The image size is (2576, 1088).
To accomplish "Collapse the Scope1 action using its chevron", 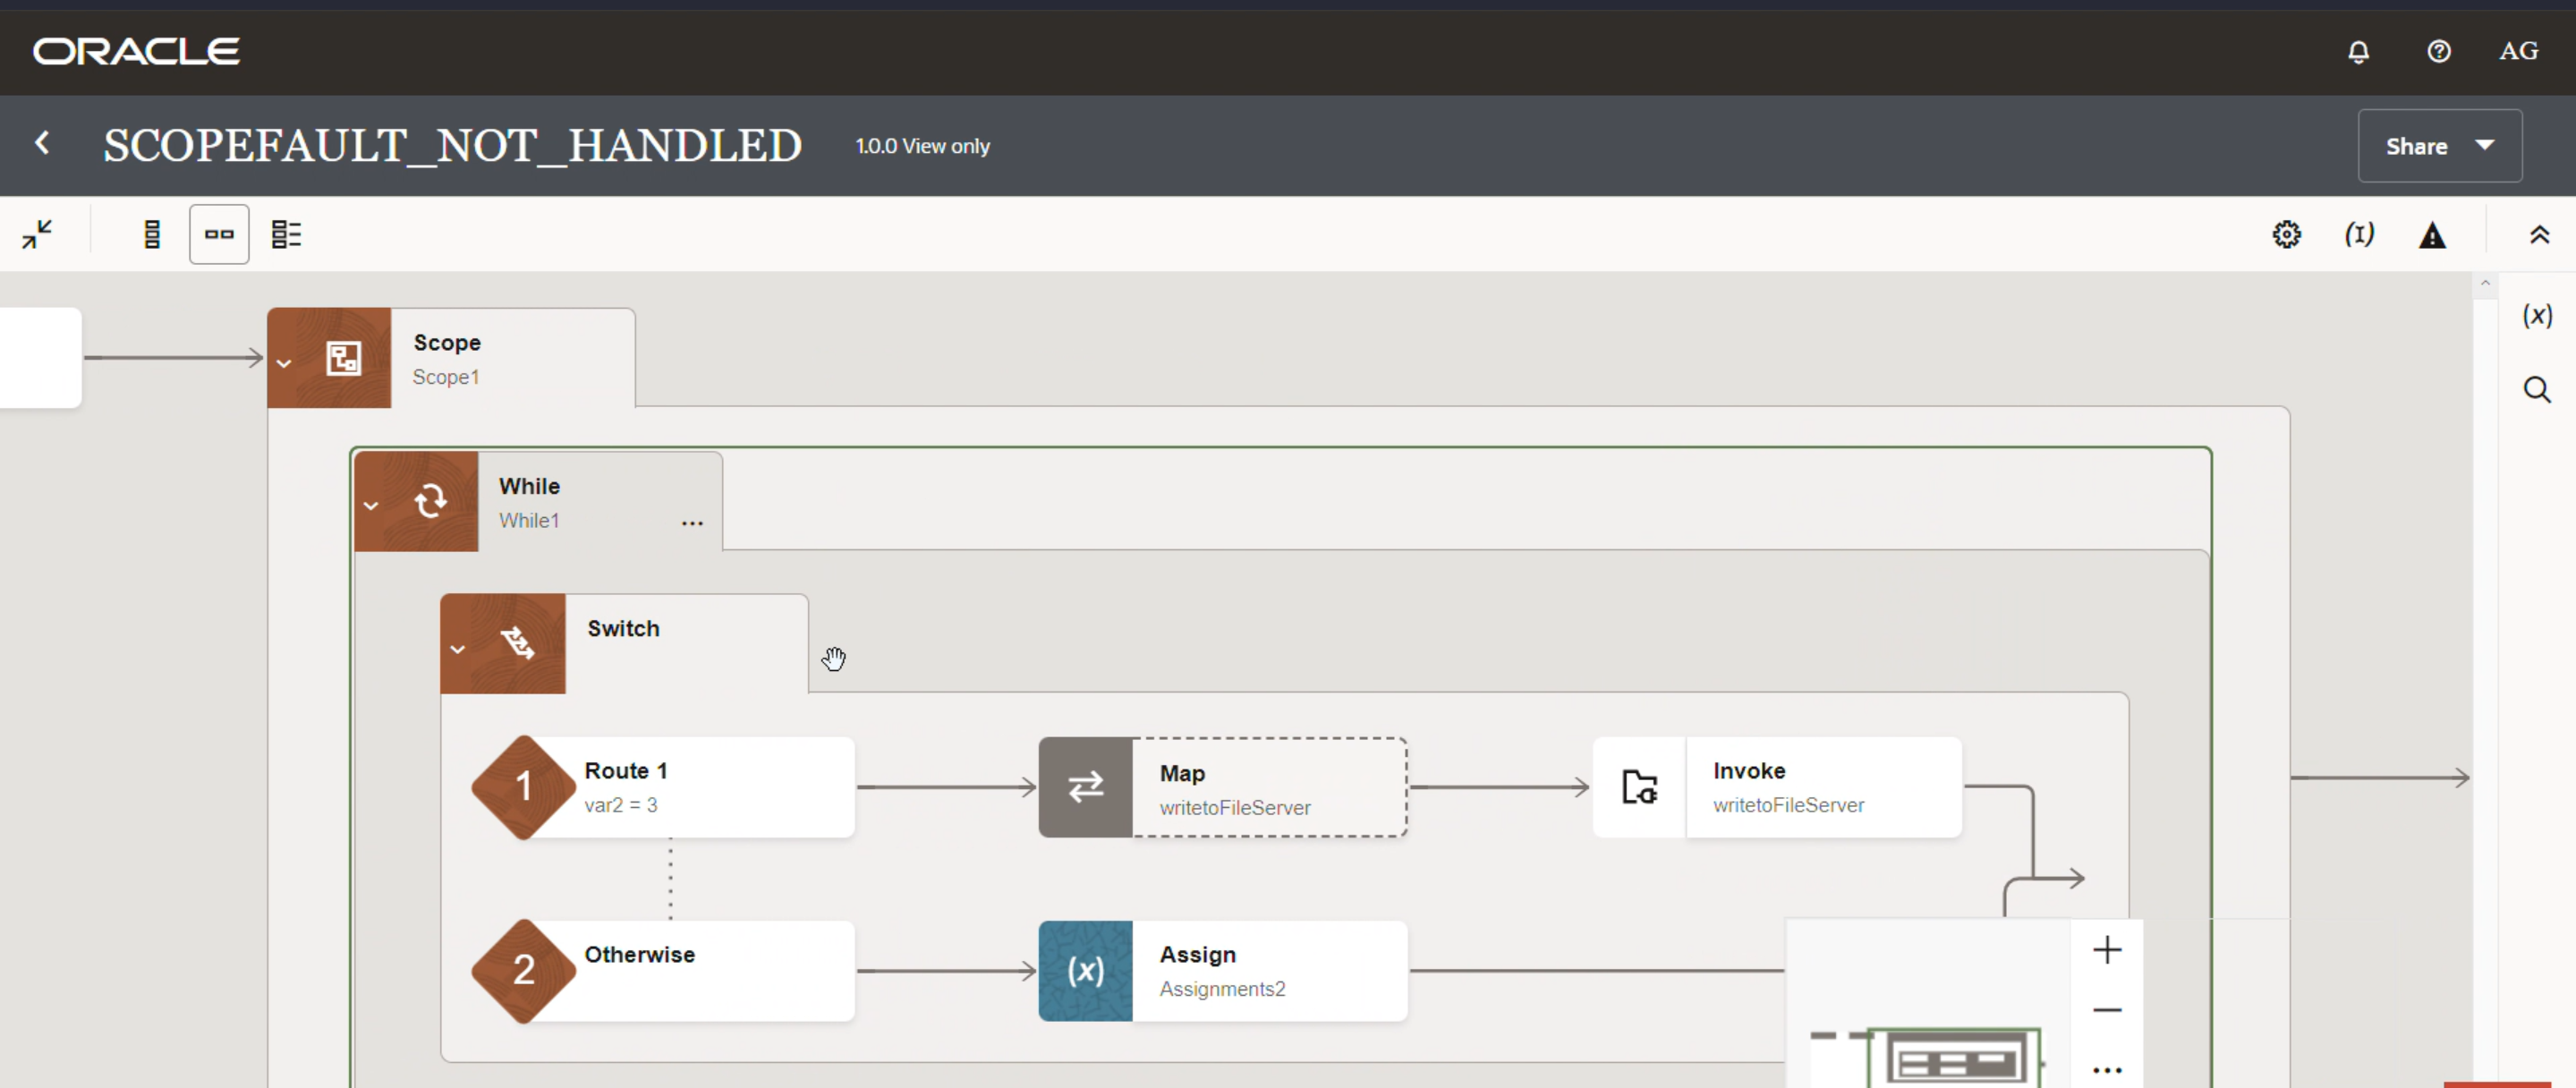I will (x=284, y=362).
